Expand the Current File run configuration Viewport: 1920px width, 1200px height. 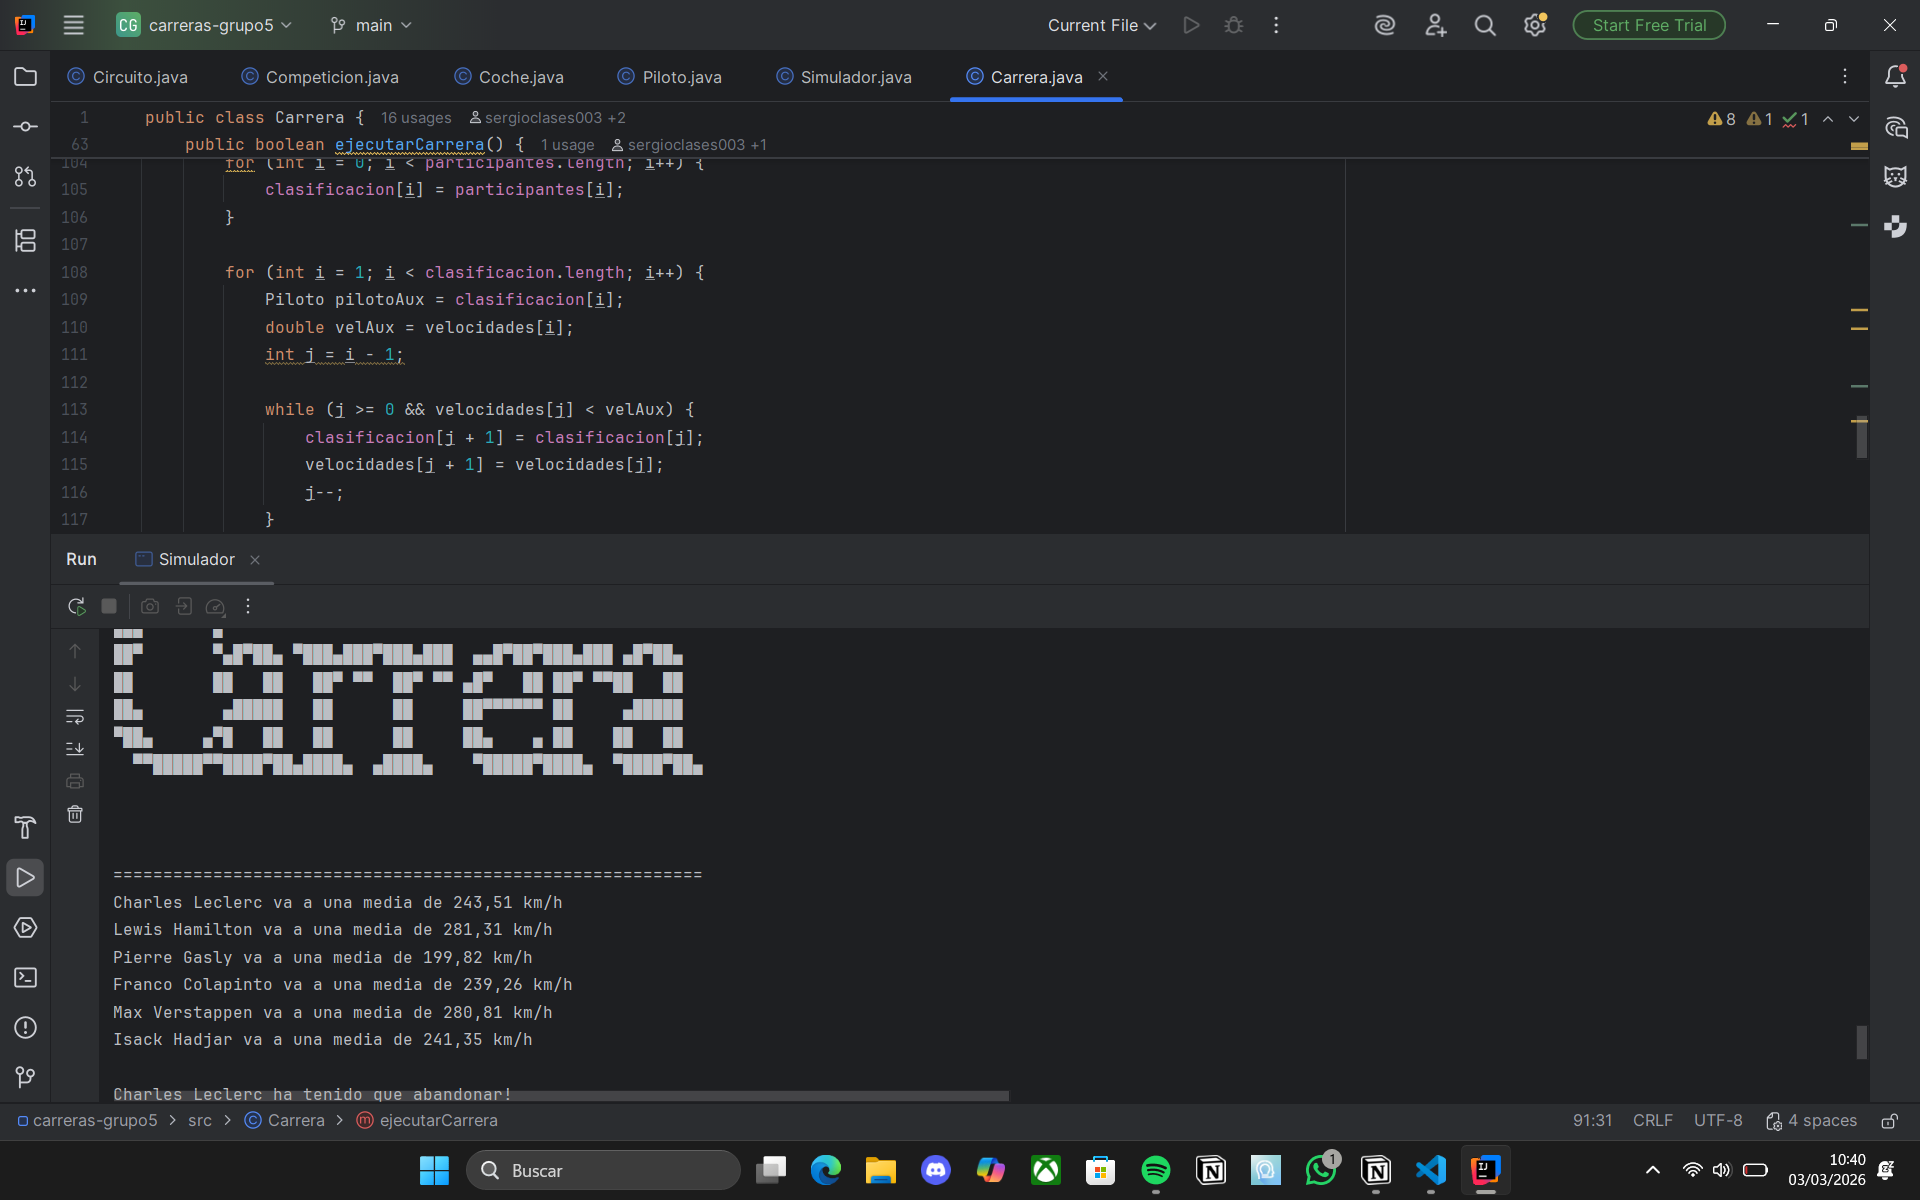click(x=1101, y=25)
